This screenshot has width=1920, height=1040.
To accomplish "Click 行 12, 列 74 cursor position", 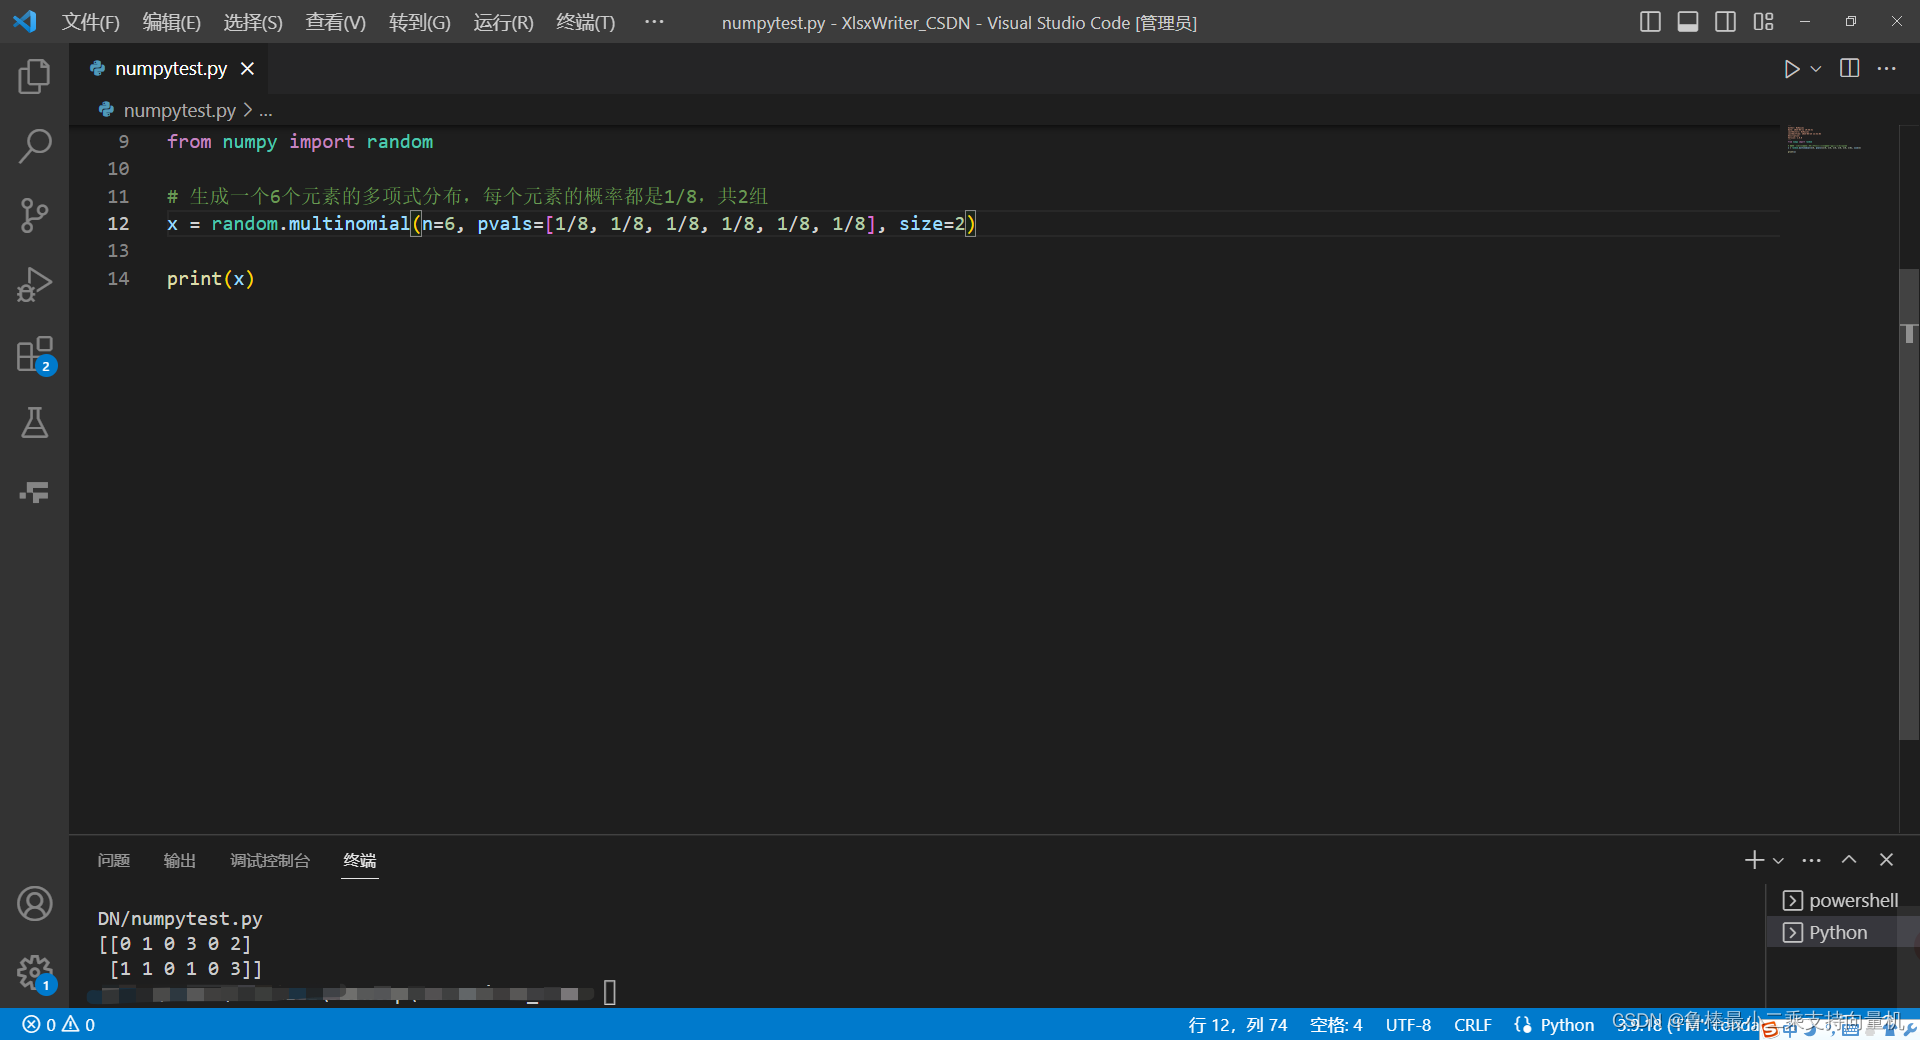I will tap(1237, 1024).
